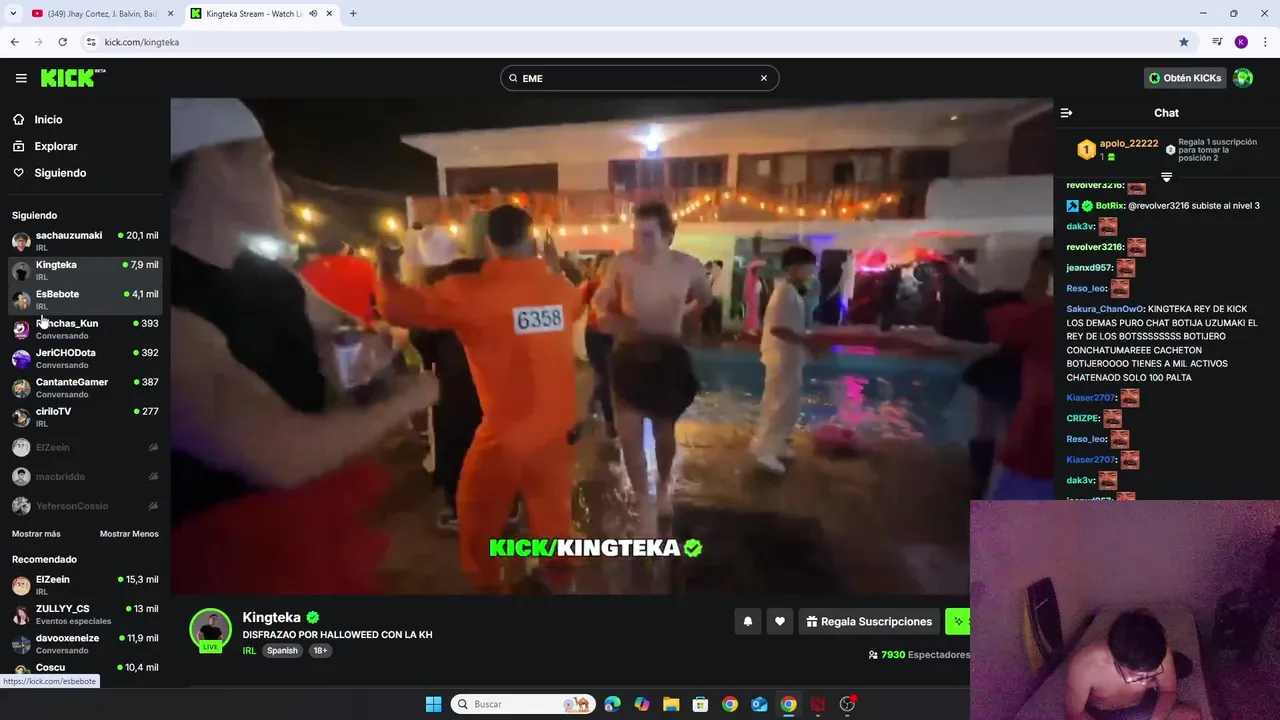Click the stream video player
This screenshot has width=1280, height=720.
(611, 345)
